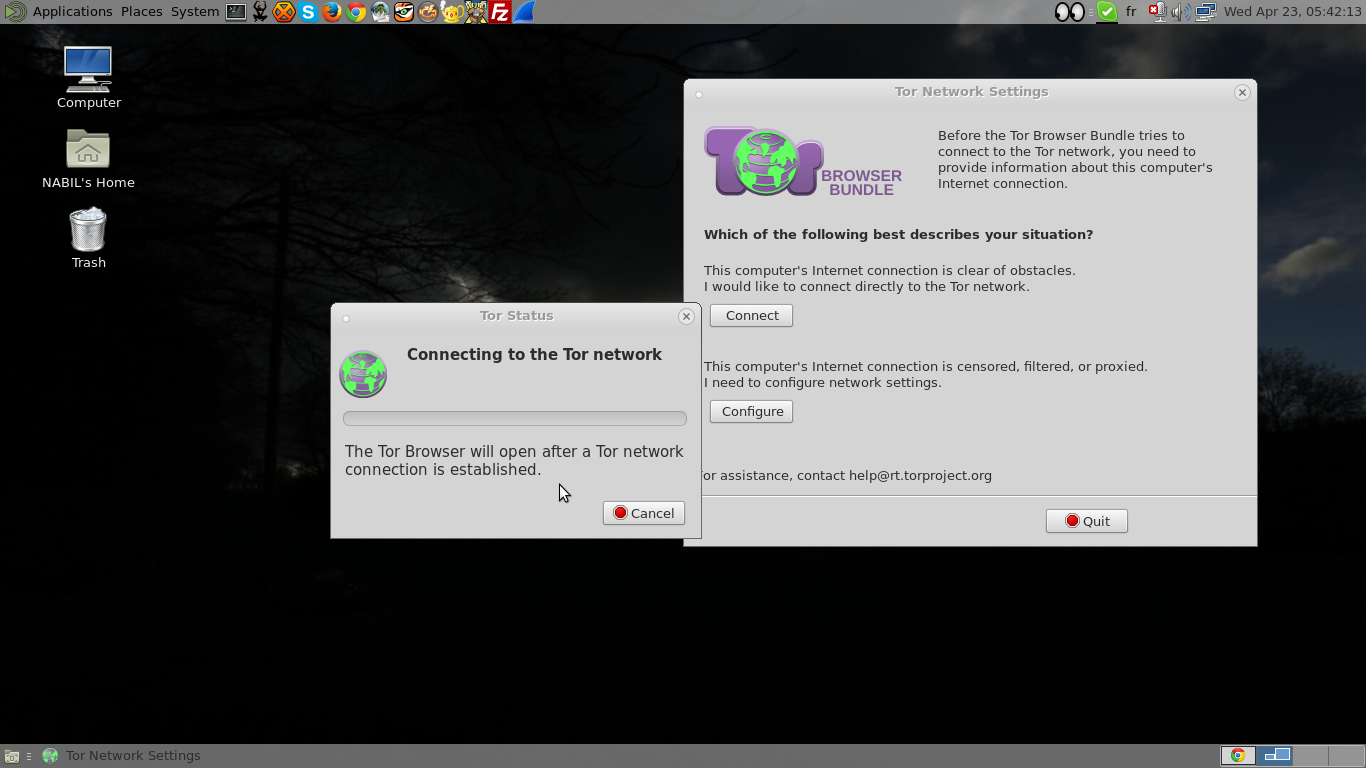Open the volume speaker tray icon

tap(1181, 12)
